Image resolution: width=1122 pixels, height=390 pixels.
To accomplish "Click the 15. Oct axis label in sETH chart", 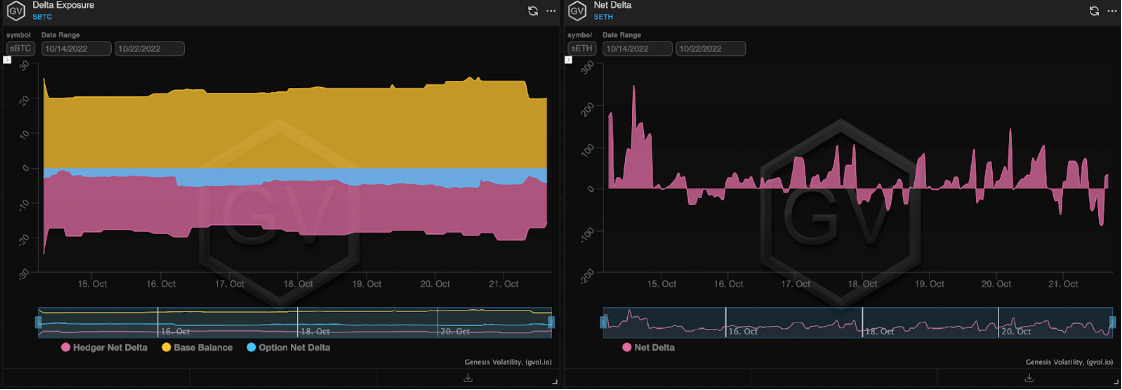I will pos(663,284).
